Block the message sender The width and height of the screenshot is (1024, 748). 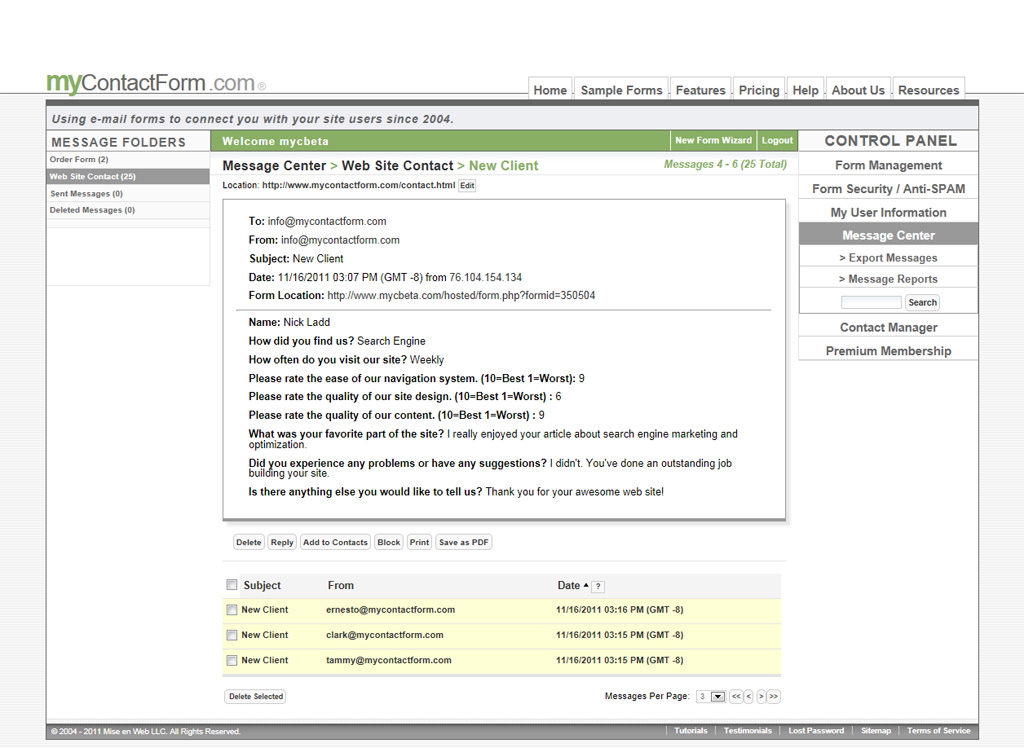coord(389,542)
